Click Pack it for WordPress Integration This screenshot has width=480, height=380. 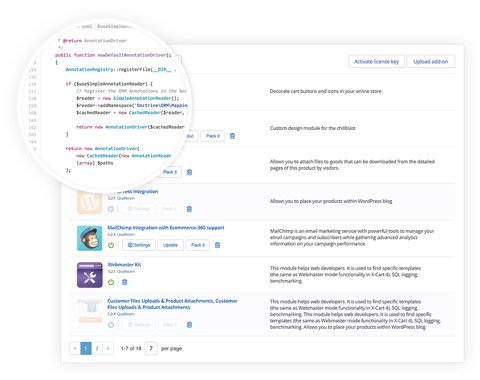170,209
